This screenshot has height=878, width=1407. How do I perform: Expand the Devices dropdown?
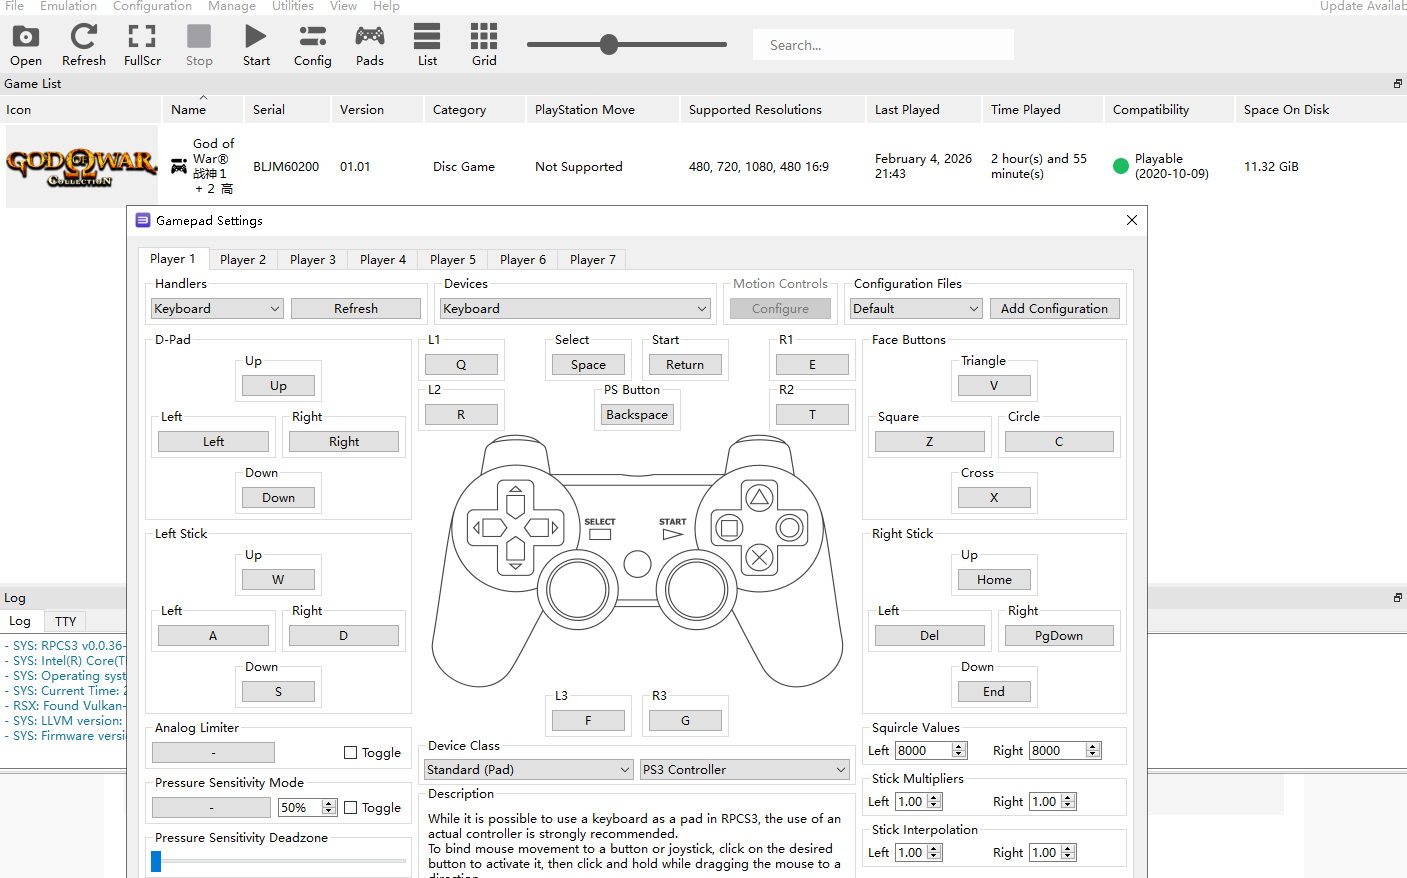pyautogui.click(x=575, y=309)
